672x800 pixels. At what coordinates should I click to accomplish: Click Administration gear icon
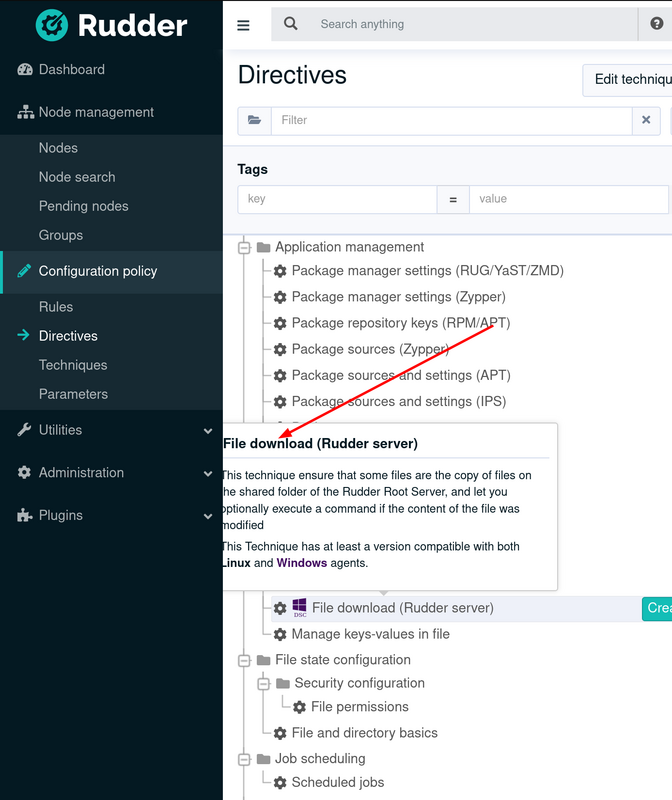[x=24, y=472]
